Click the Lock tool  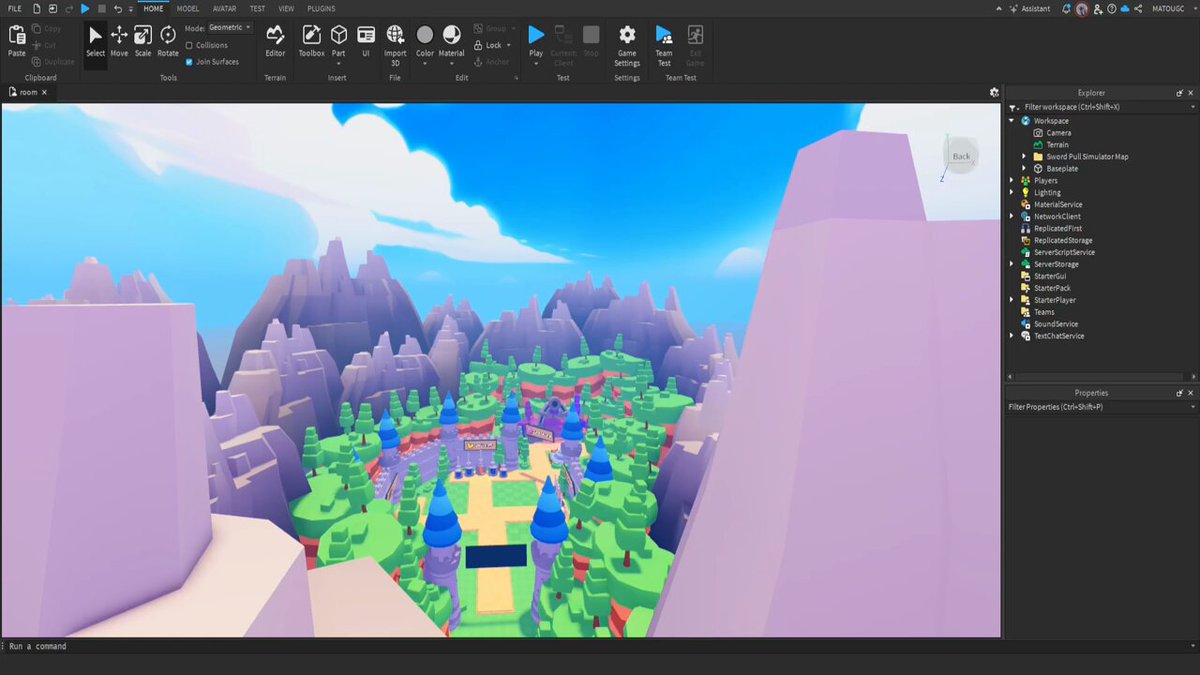coord(490,45)
